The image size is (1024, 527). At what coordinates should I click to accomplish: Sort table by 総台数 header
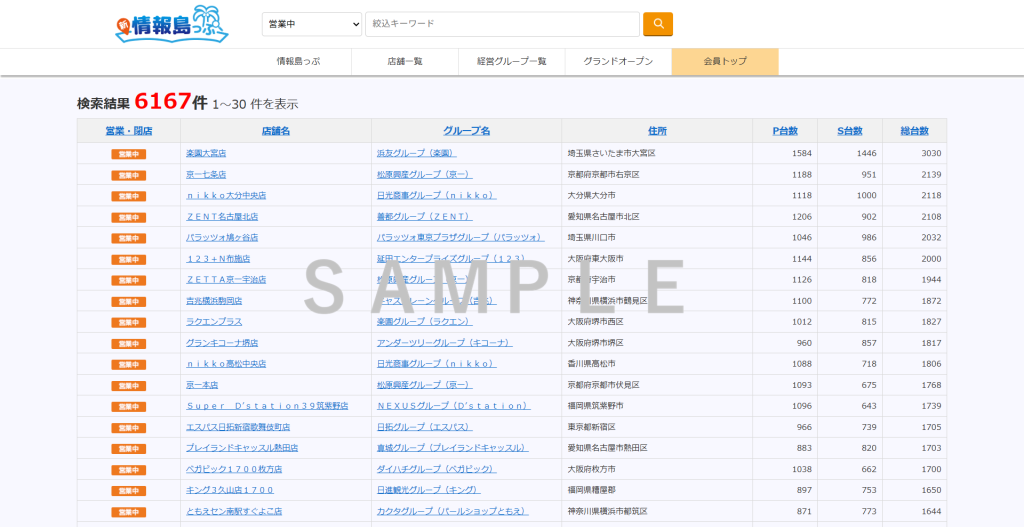tap(914, 131)
